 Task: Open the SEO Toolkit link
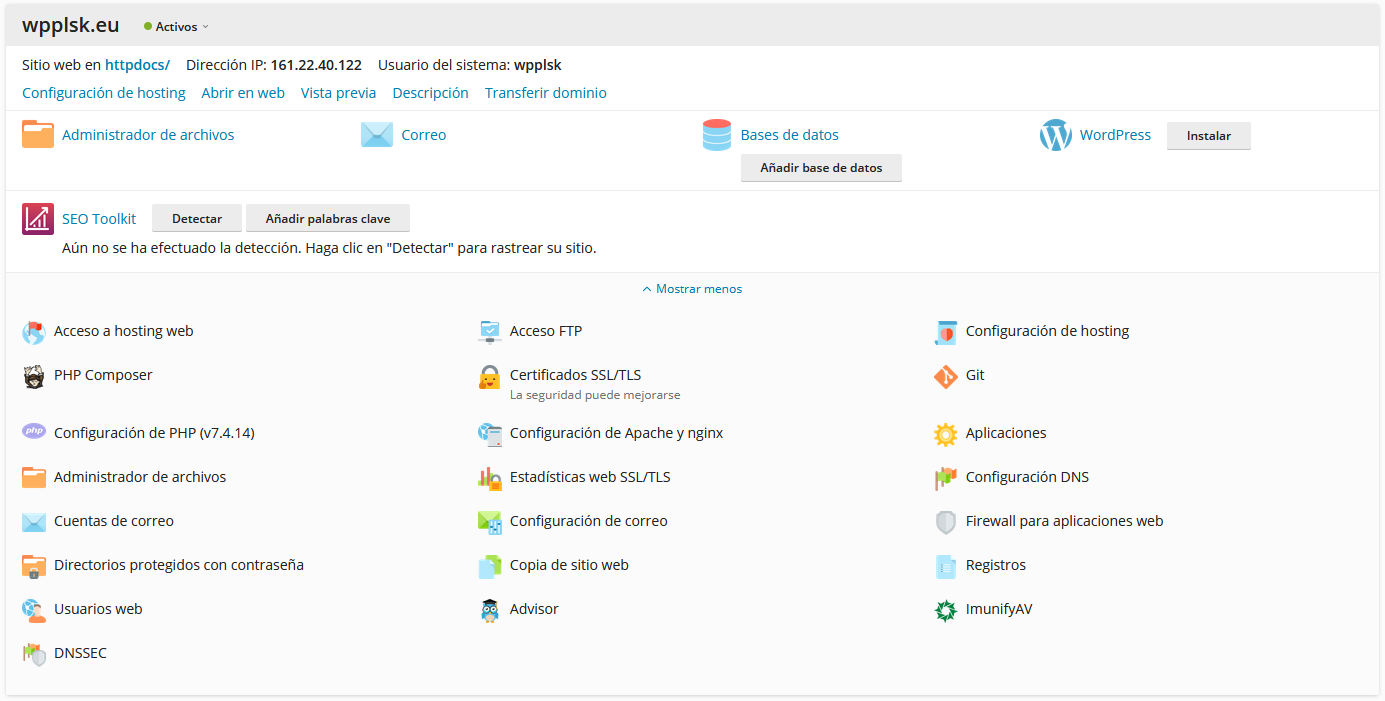point(99,219)
